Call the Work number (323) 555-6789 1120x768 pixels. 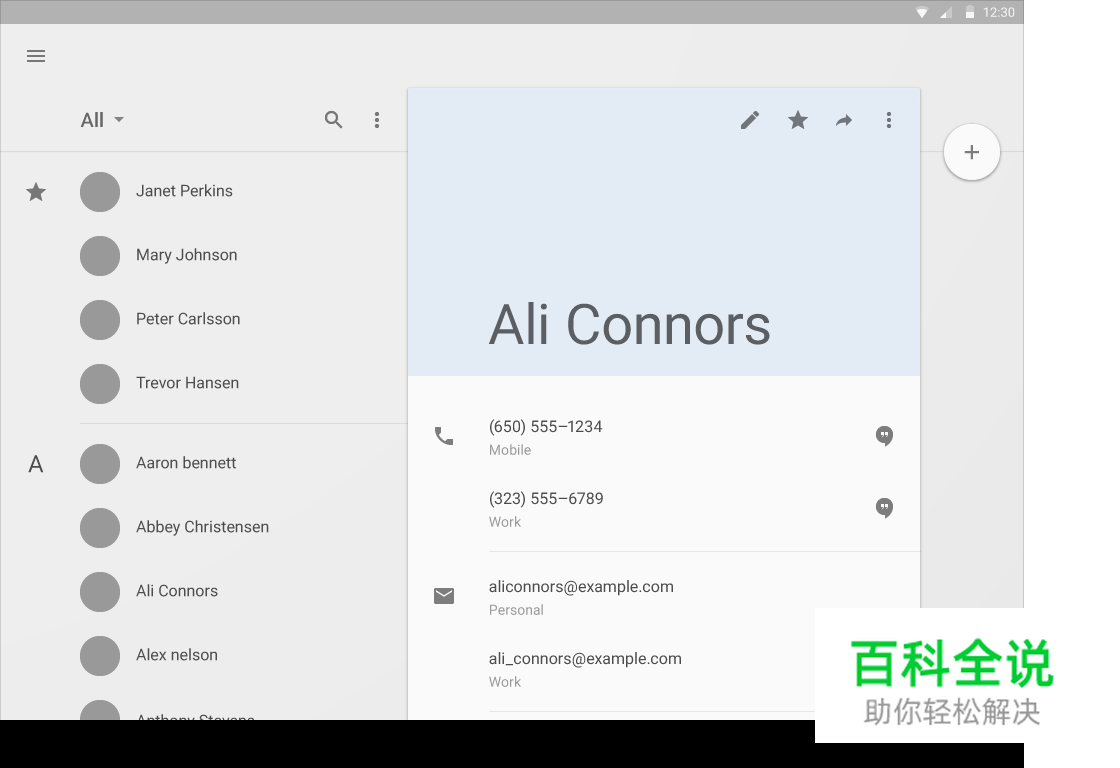tap(546, 498)
